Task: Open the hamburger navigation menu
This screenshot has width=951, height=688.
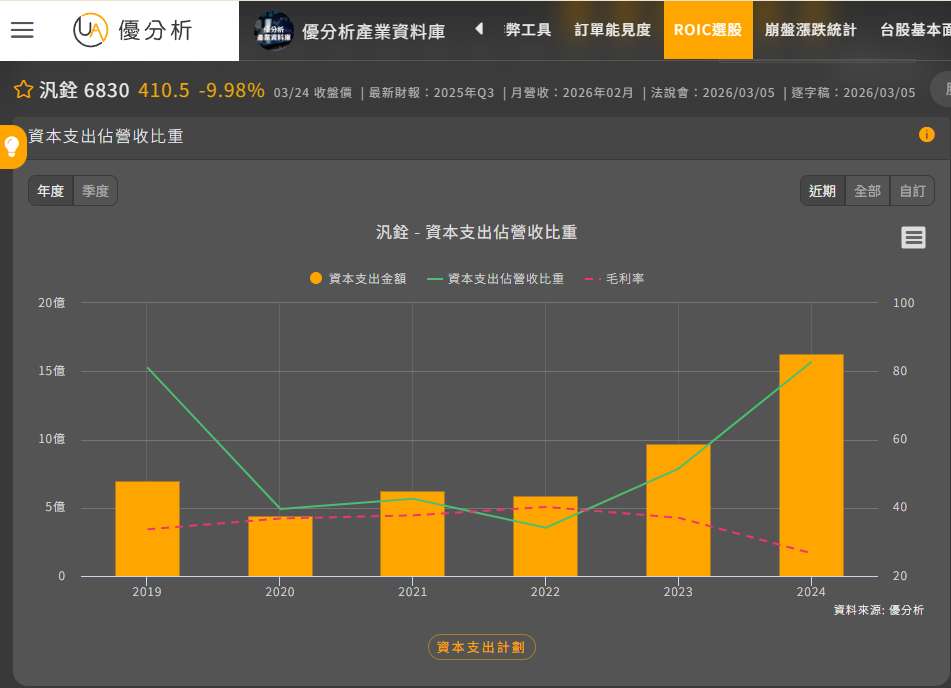Action: click(22, 30)
